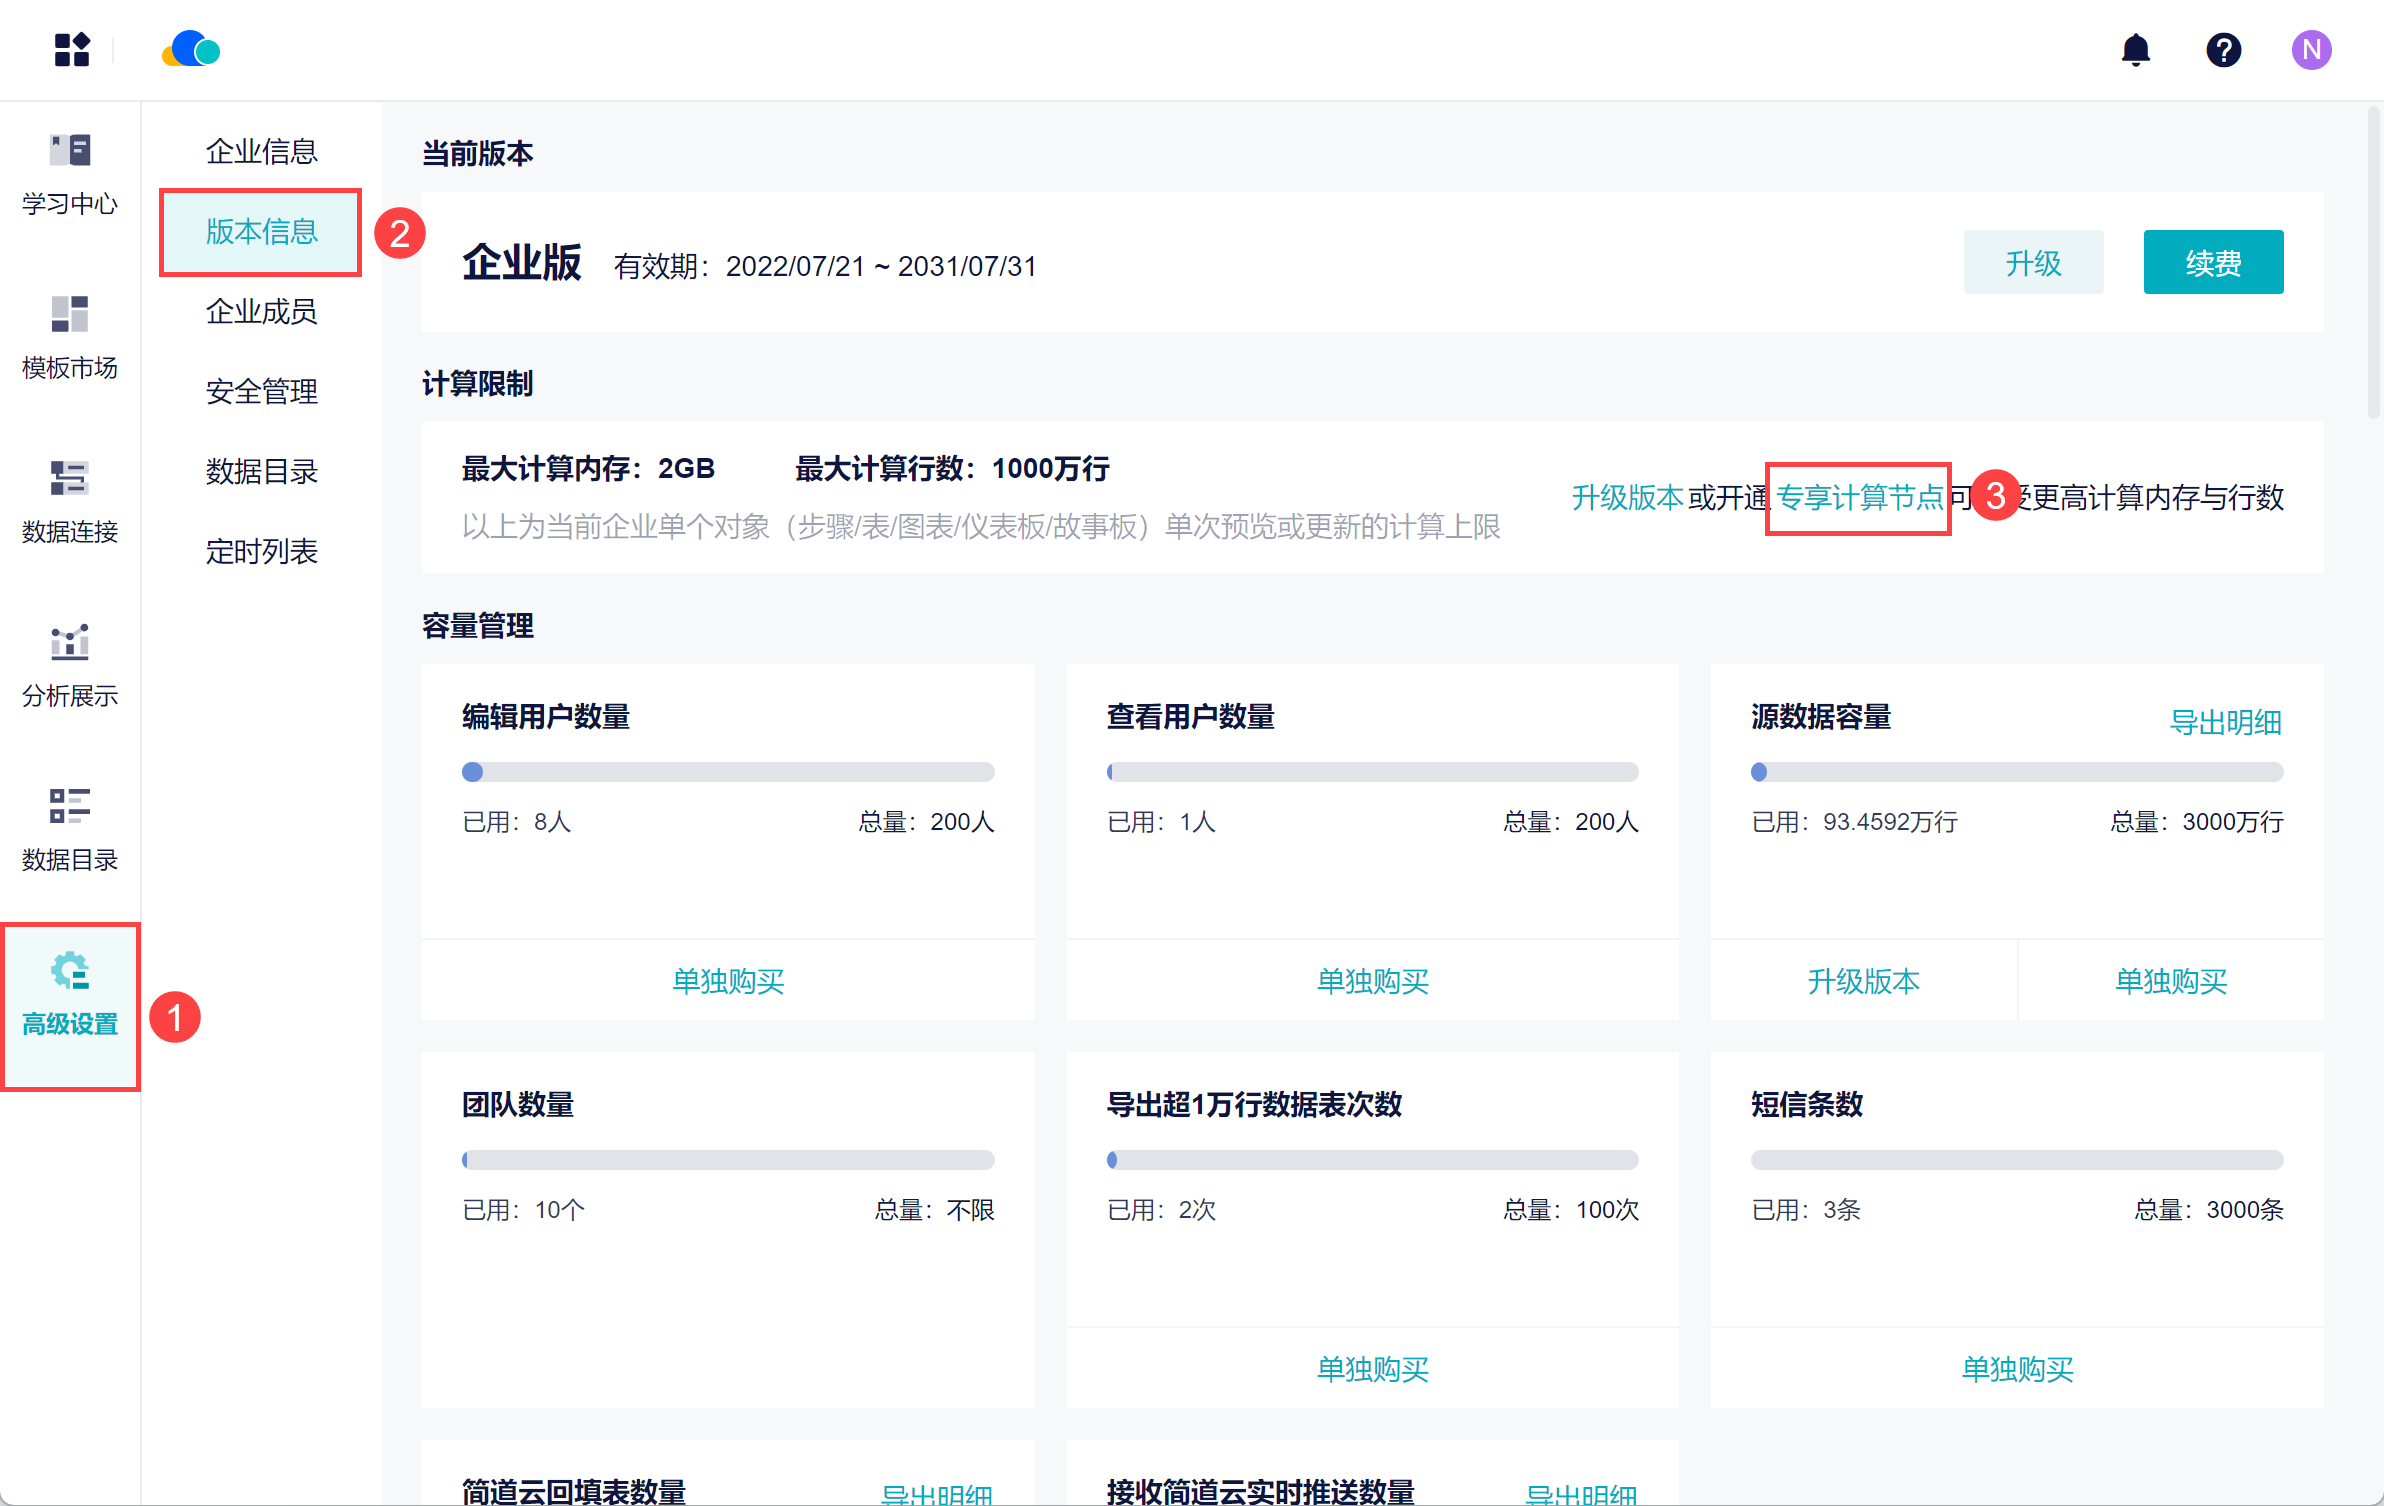Open the user avatar N
Image resolution: width=2384 pixels, height=1506 pixels.
(x=2311, y=50)
